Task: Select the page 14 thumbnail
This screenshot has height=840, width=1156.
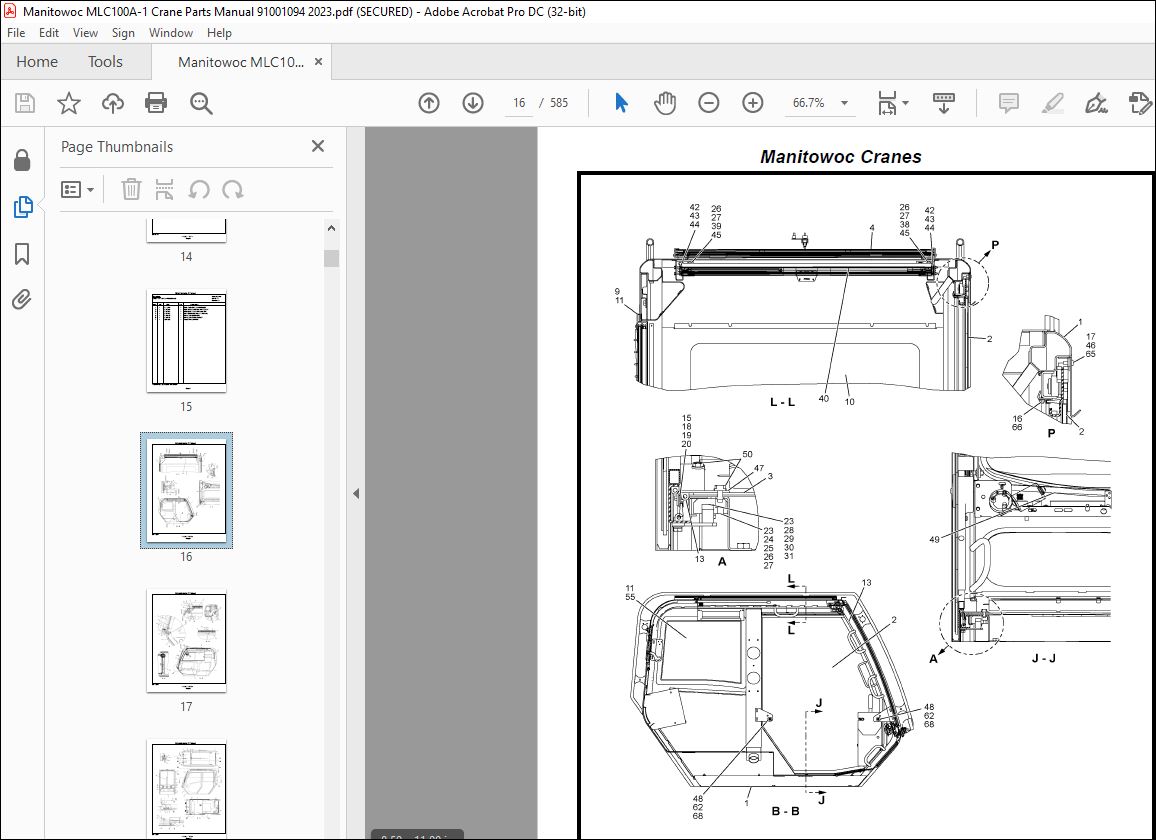Action: 186,231
